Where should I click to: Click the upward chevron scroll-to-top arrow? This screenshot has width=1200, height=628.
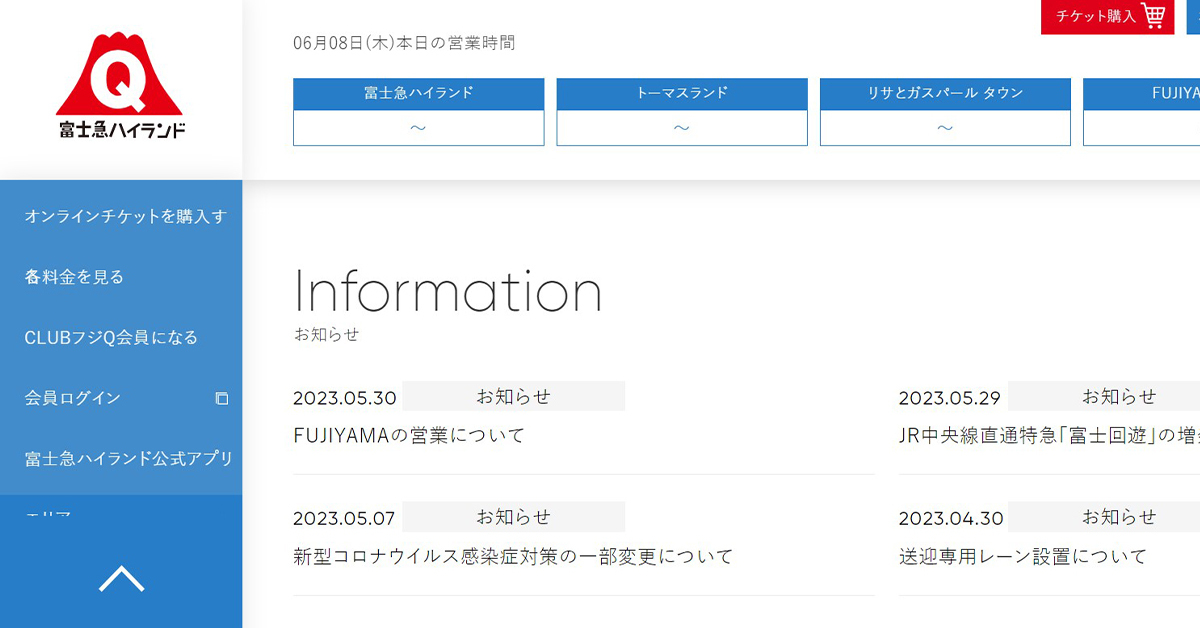point(121,579)
